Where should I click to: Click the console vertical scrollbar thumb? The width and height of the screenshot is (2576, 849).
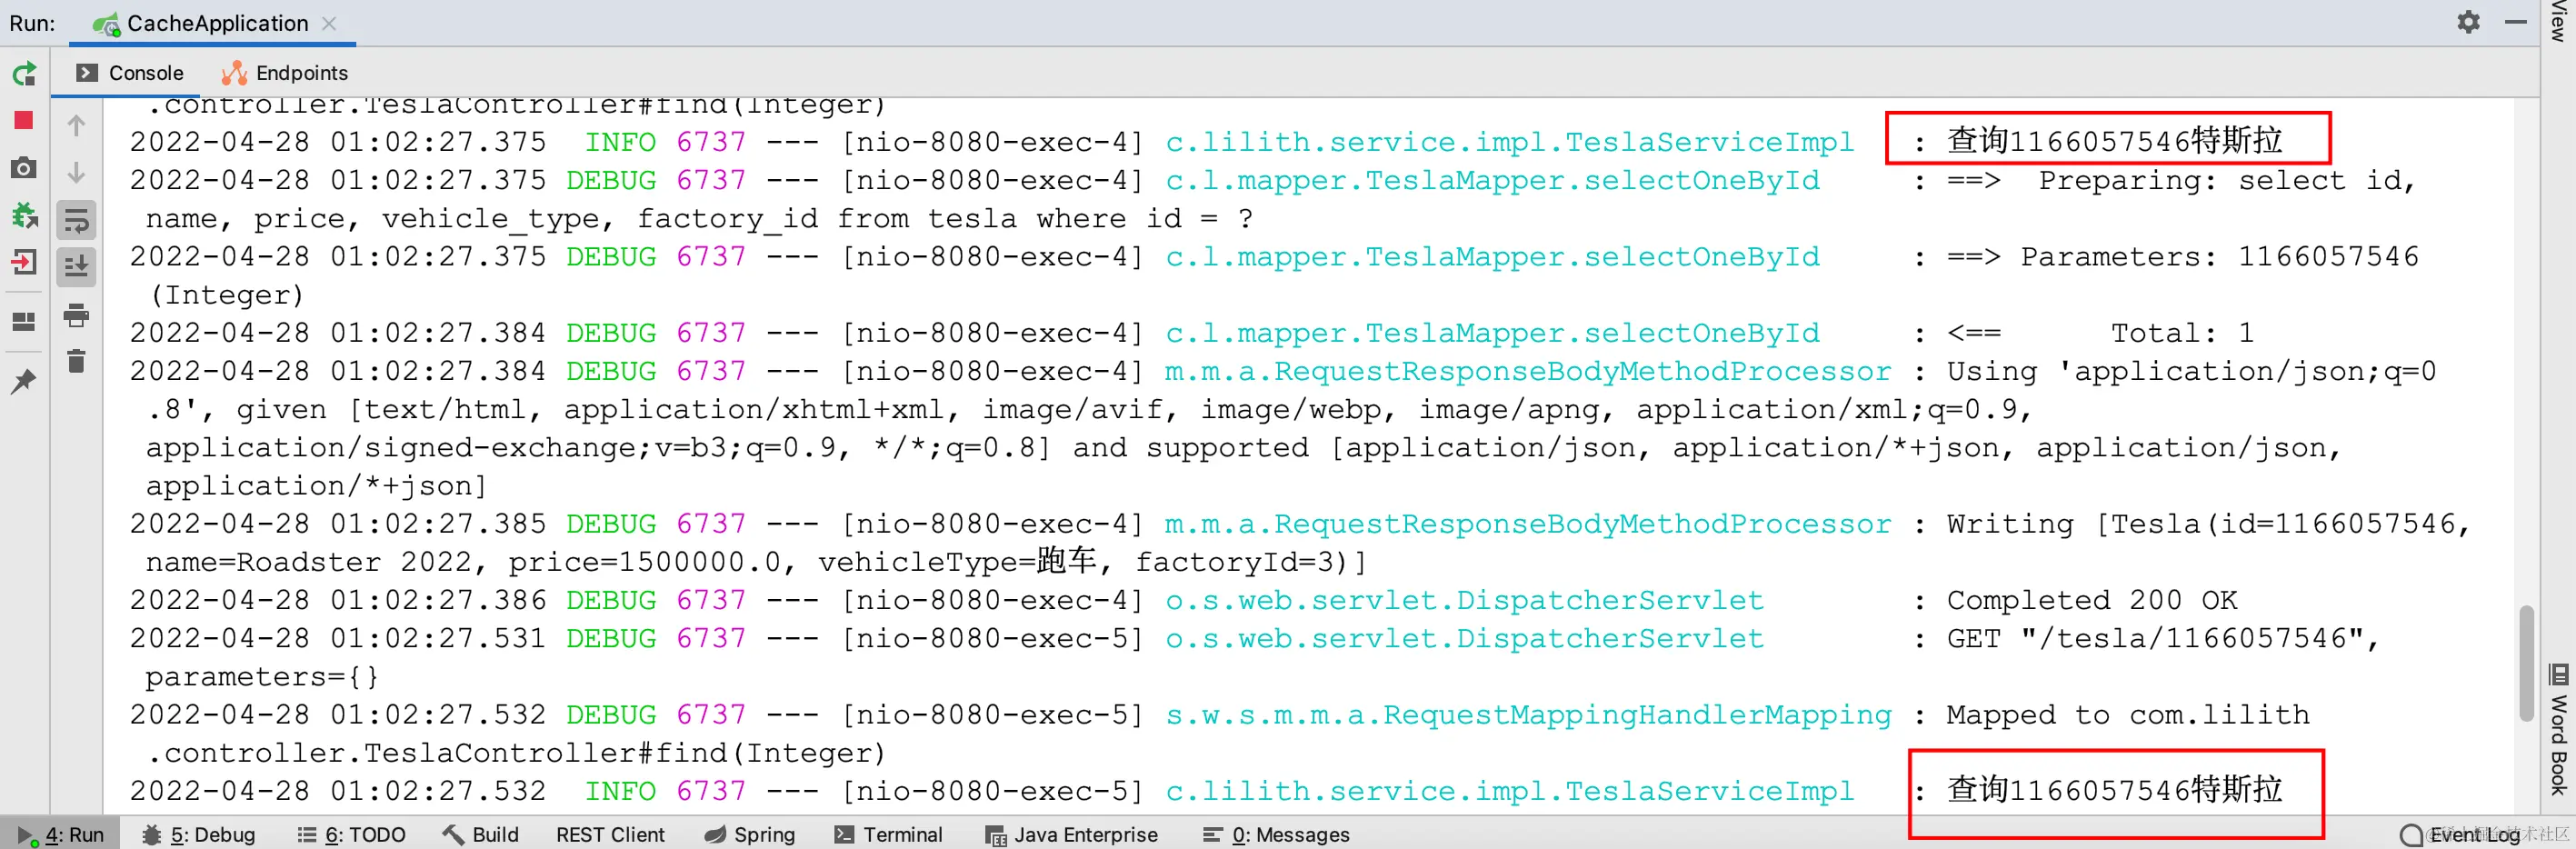point(2526,662)
